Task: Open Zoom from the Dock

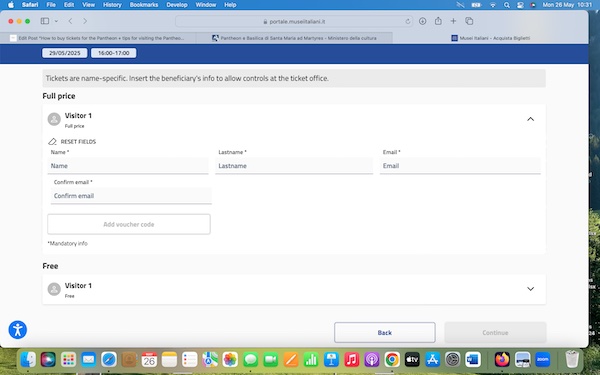Action: point(543,360)
